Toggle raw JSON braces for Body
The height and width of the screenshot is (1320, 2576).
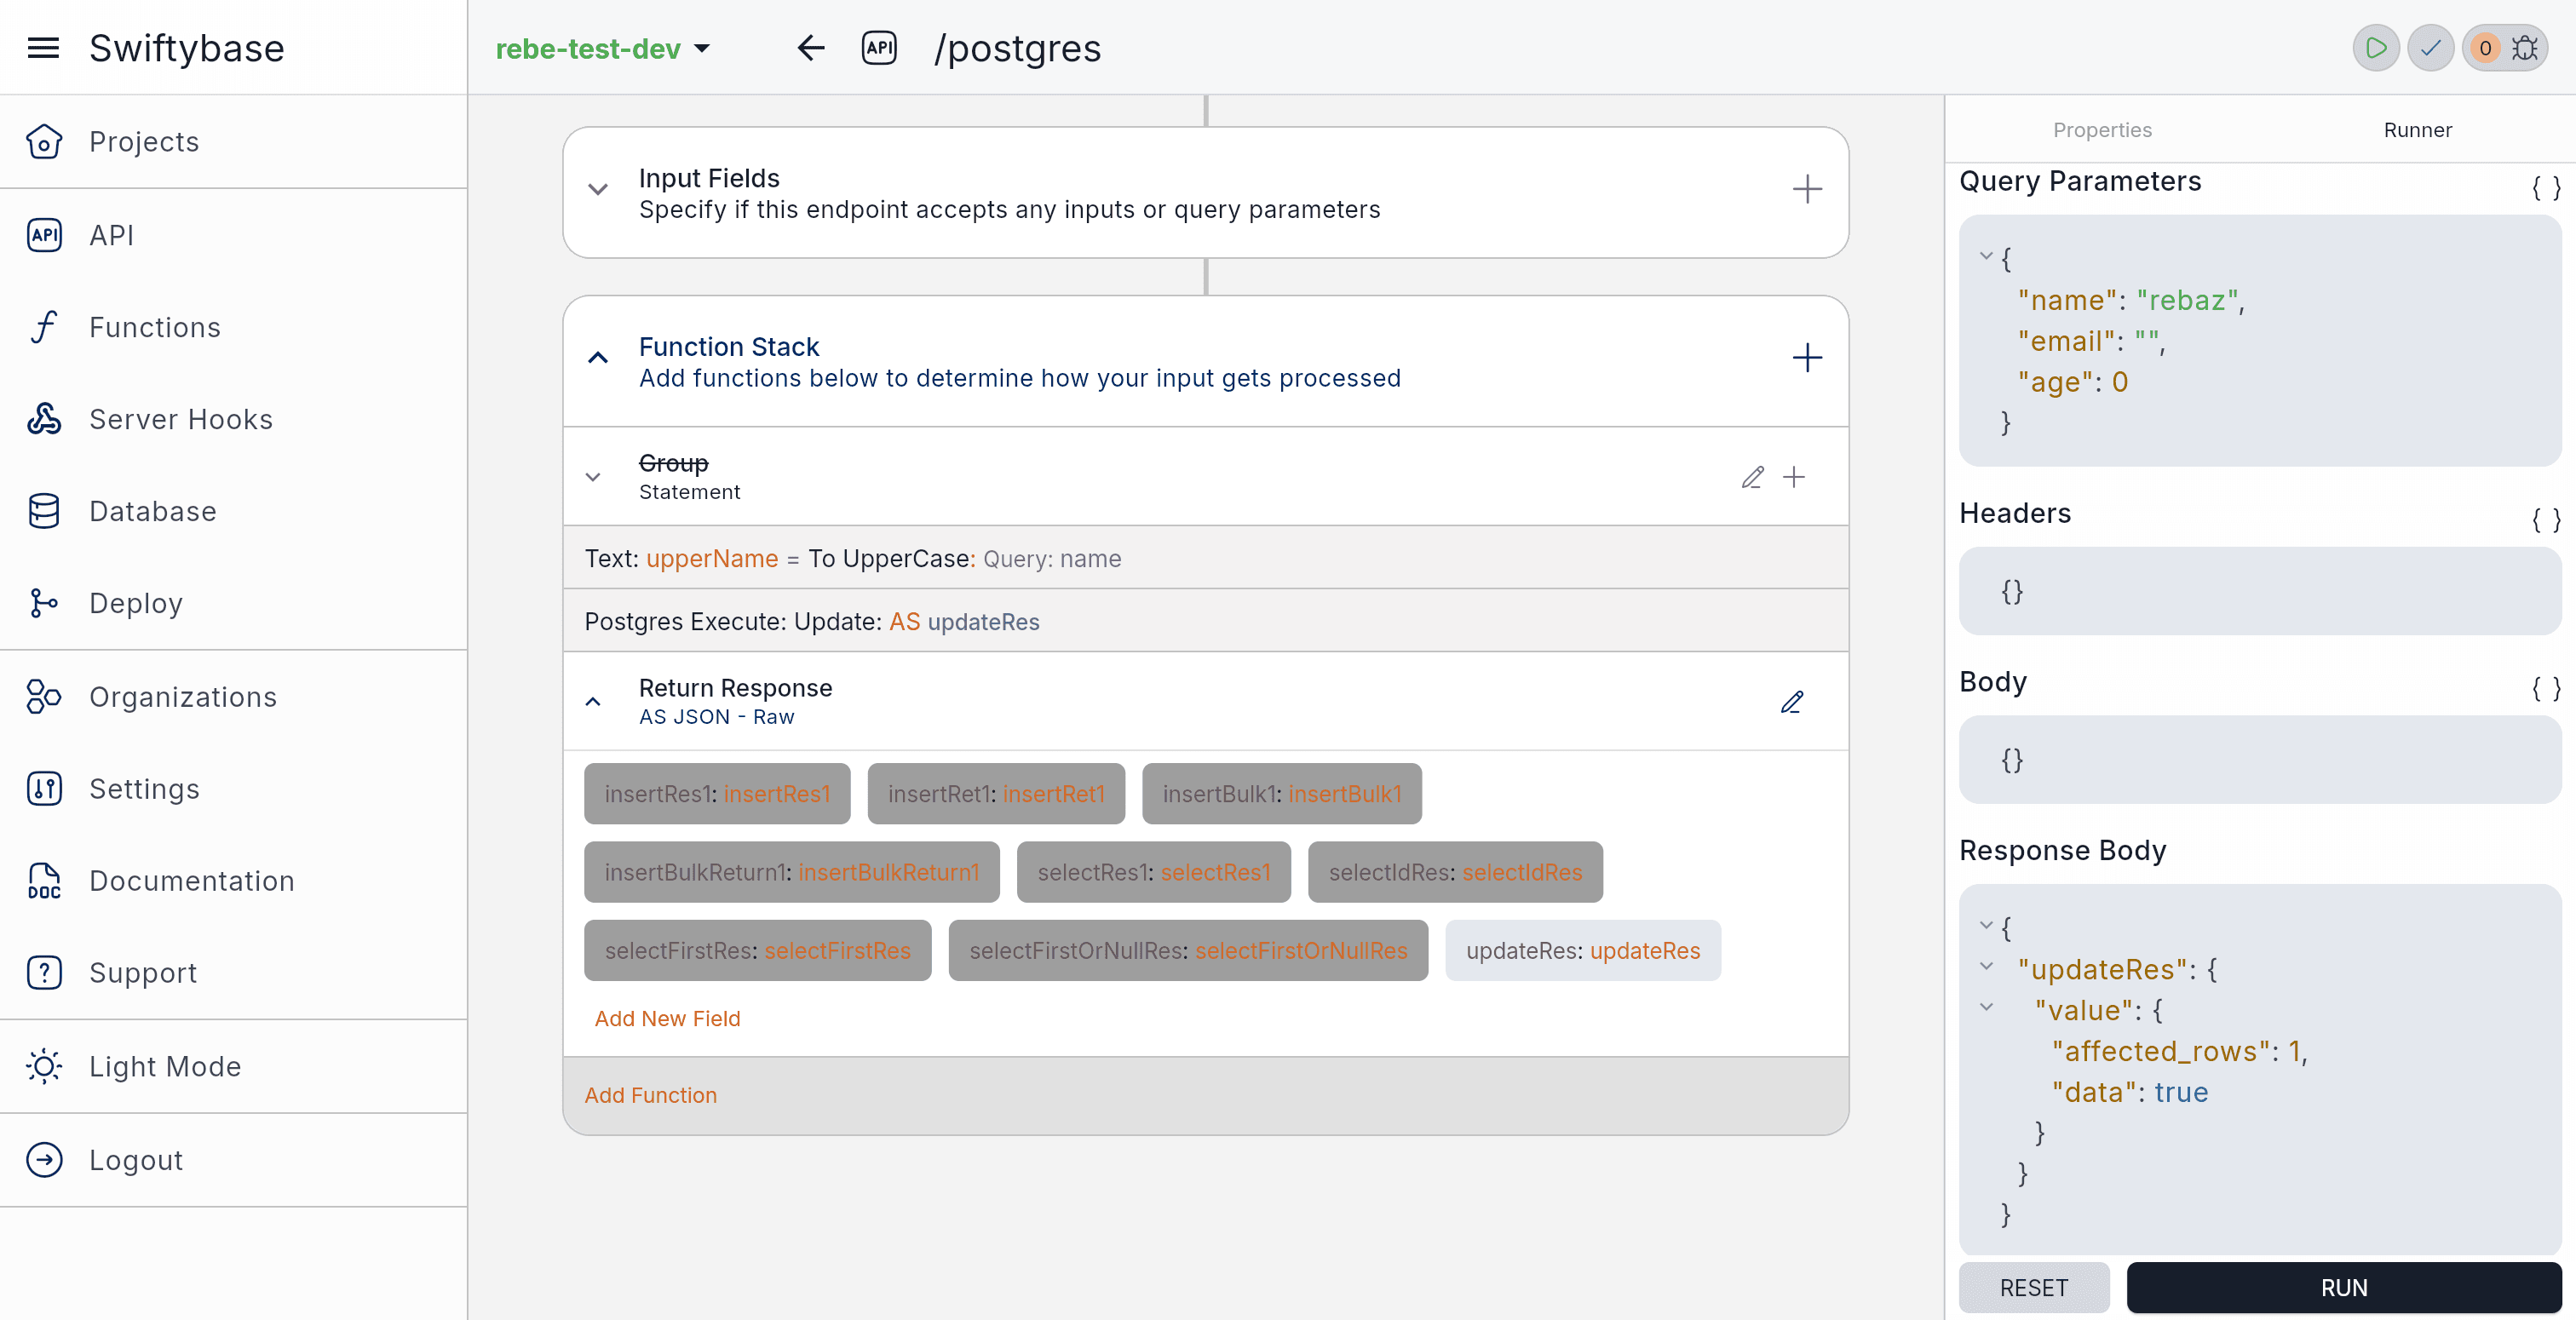tap(2546, 689)
